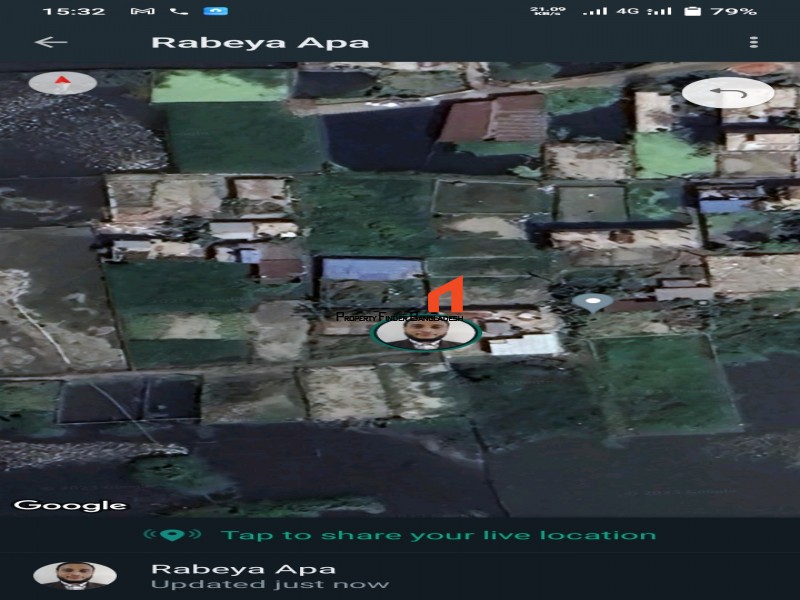Screen dimensions: 800x600
Task: Tap the Gmail notification icon in status bar
Action: click(143, 11)
